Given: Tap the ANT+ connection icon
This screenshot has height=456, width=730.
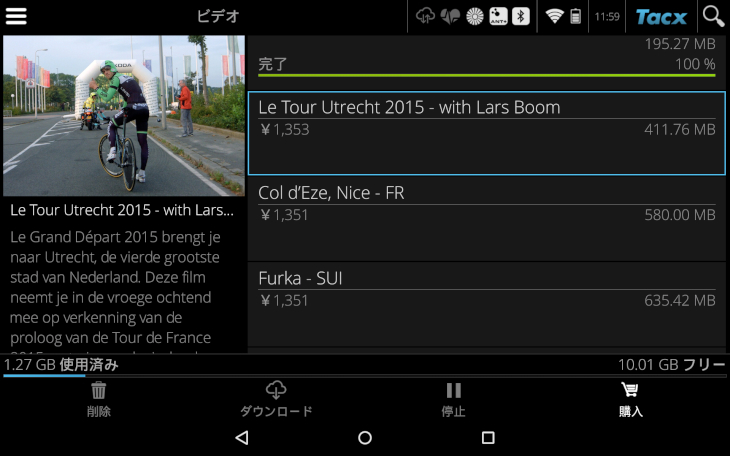Looking at the screenshot, I should (498, 16).
